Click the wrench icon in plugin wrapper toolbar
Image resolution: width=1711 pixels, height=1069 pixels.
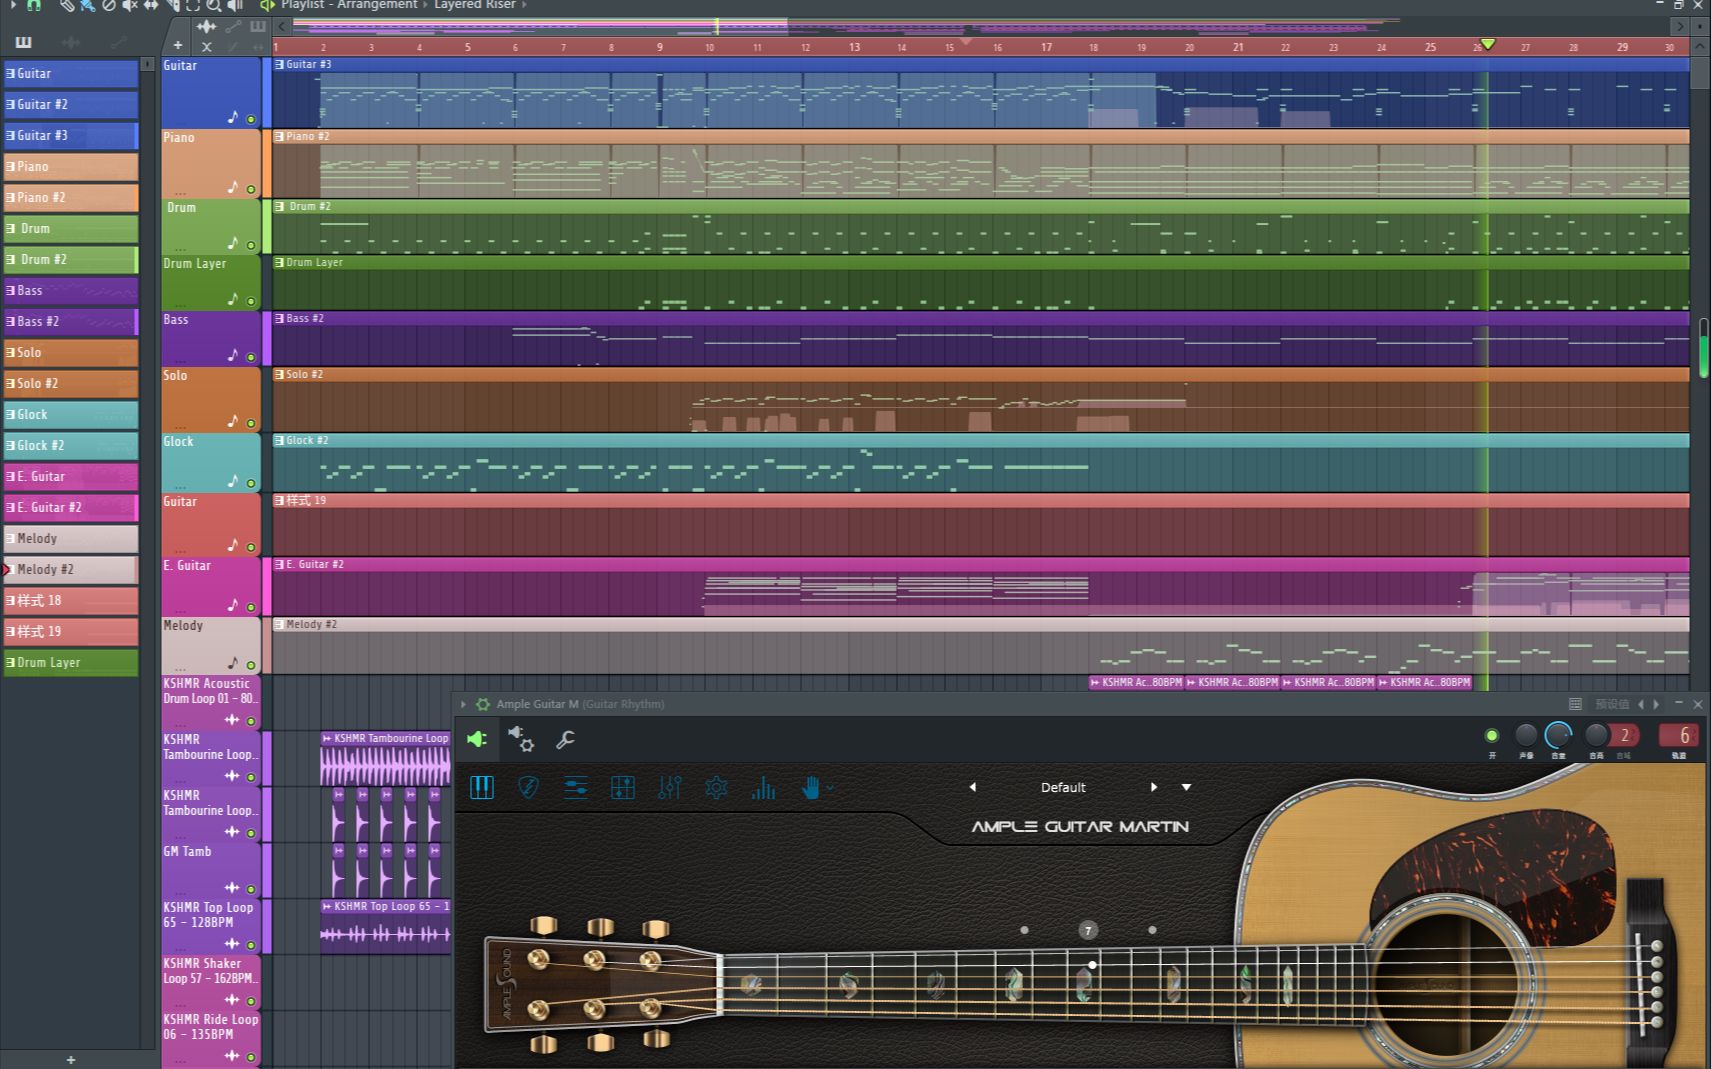[x=565, y=739]
